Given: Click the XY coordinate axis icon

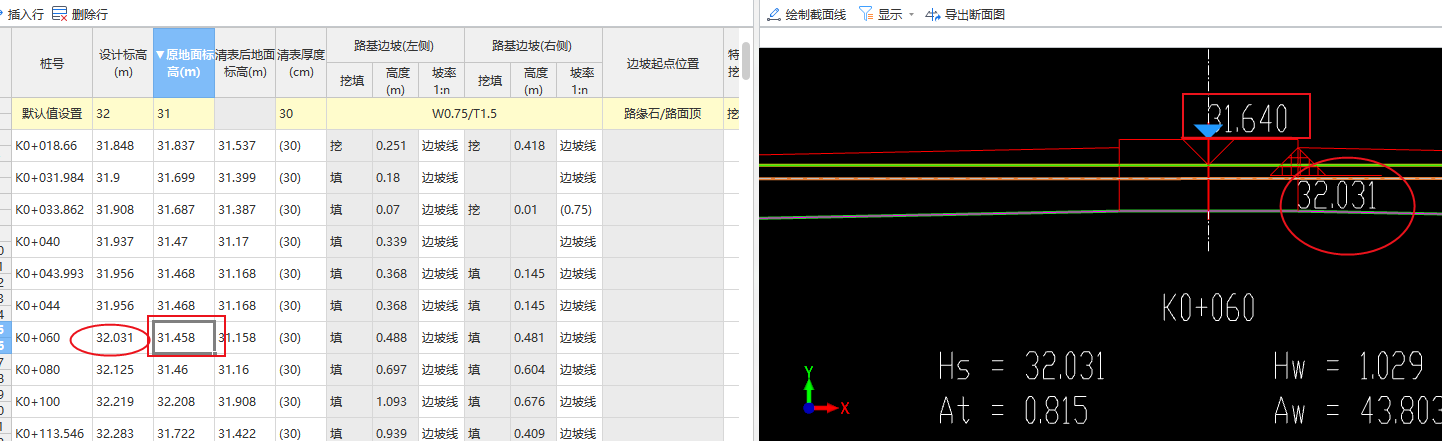Looking at the screenshot, I should click(x=824, y=391).
